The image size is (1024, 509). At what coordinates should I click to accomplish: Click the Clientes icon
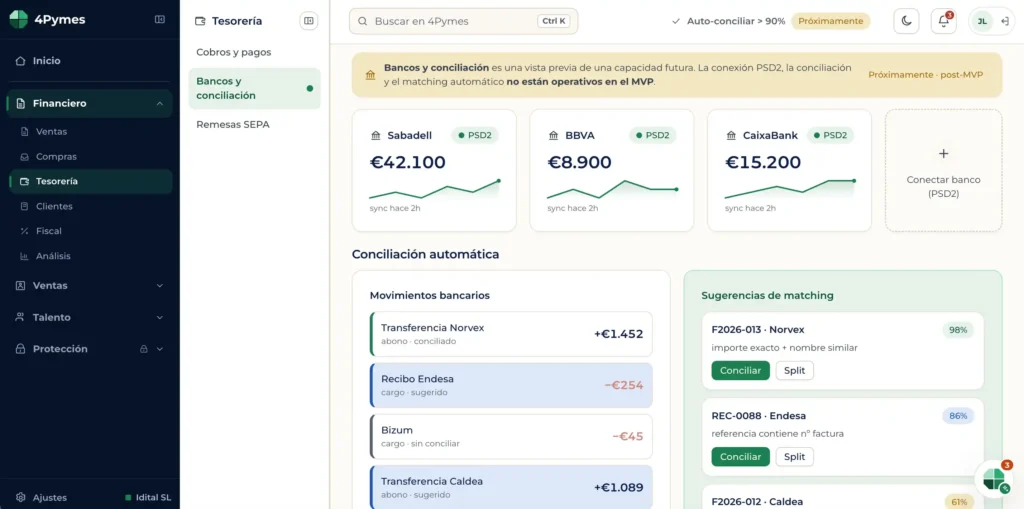point(25,206)
